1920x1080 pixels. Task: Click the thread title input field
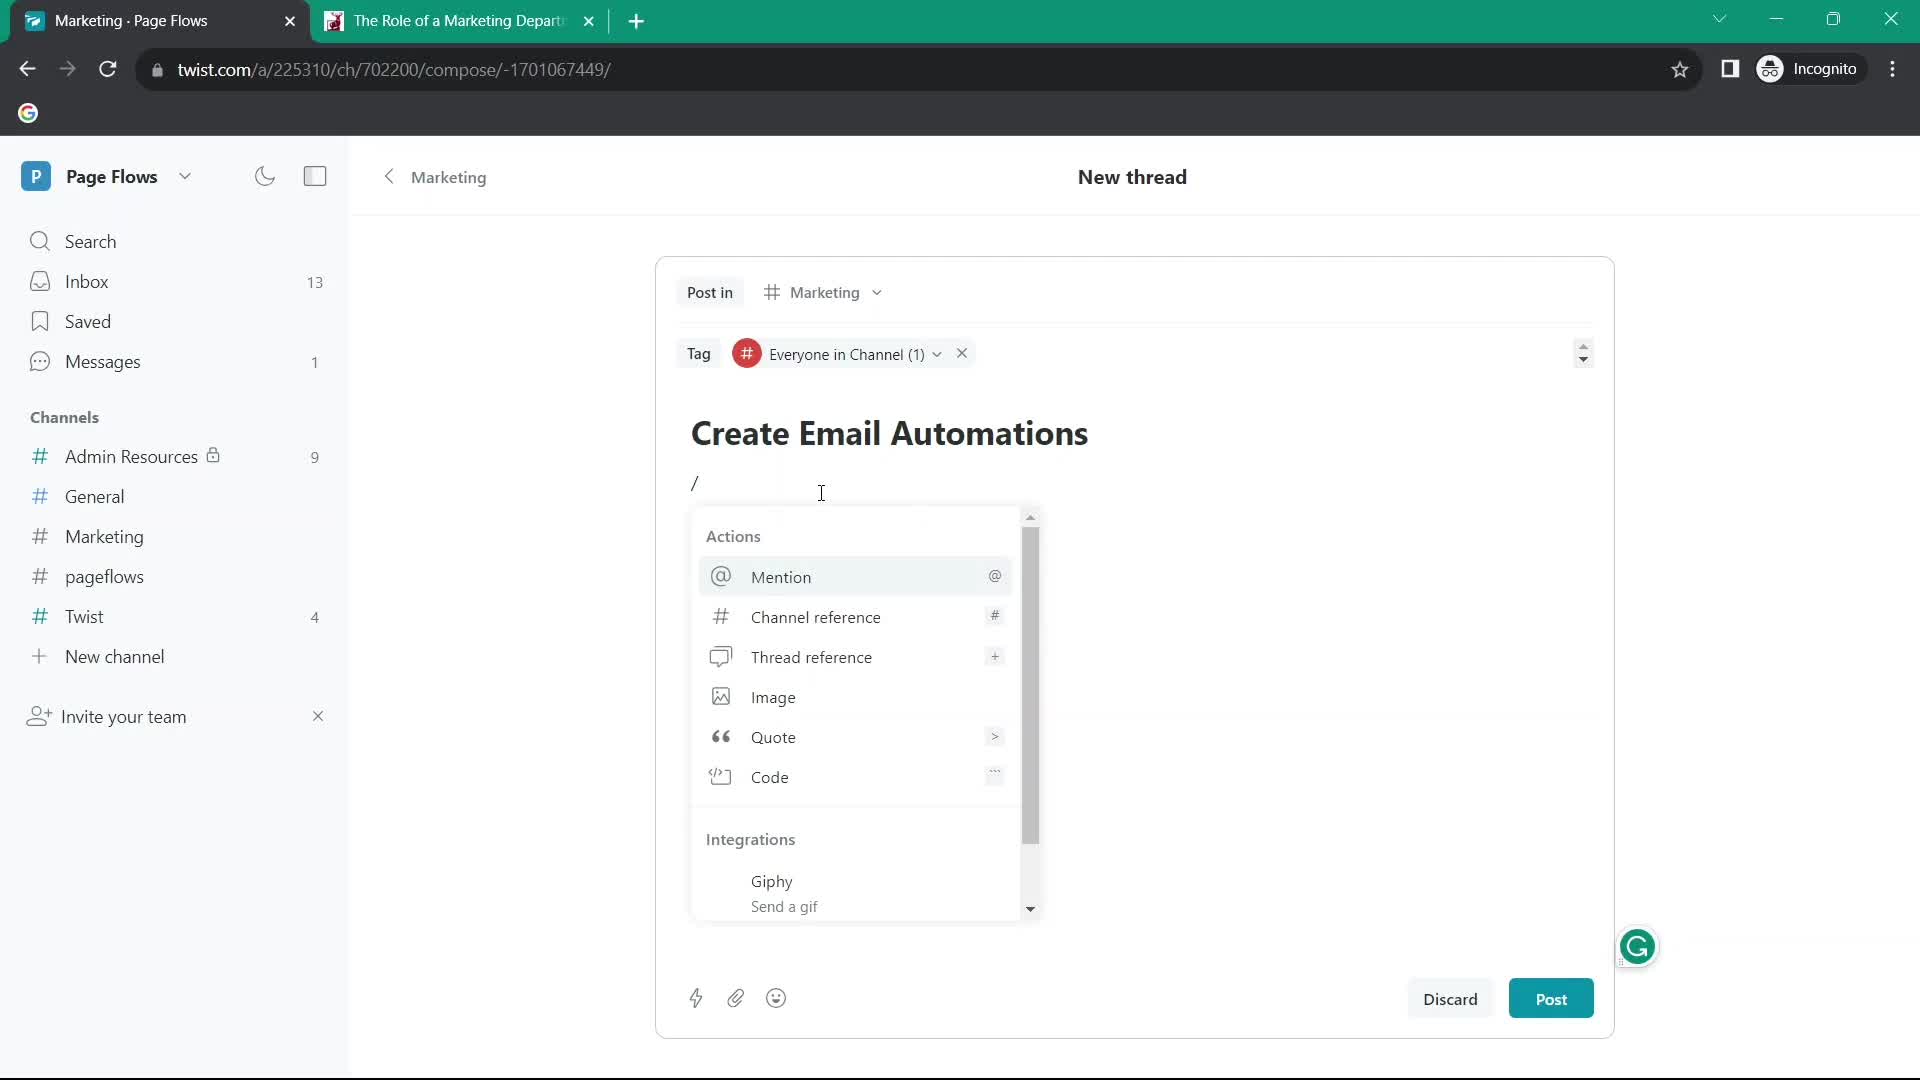pos(890,431)
